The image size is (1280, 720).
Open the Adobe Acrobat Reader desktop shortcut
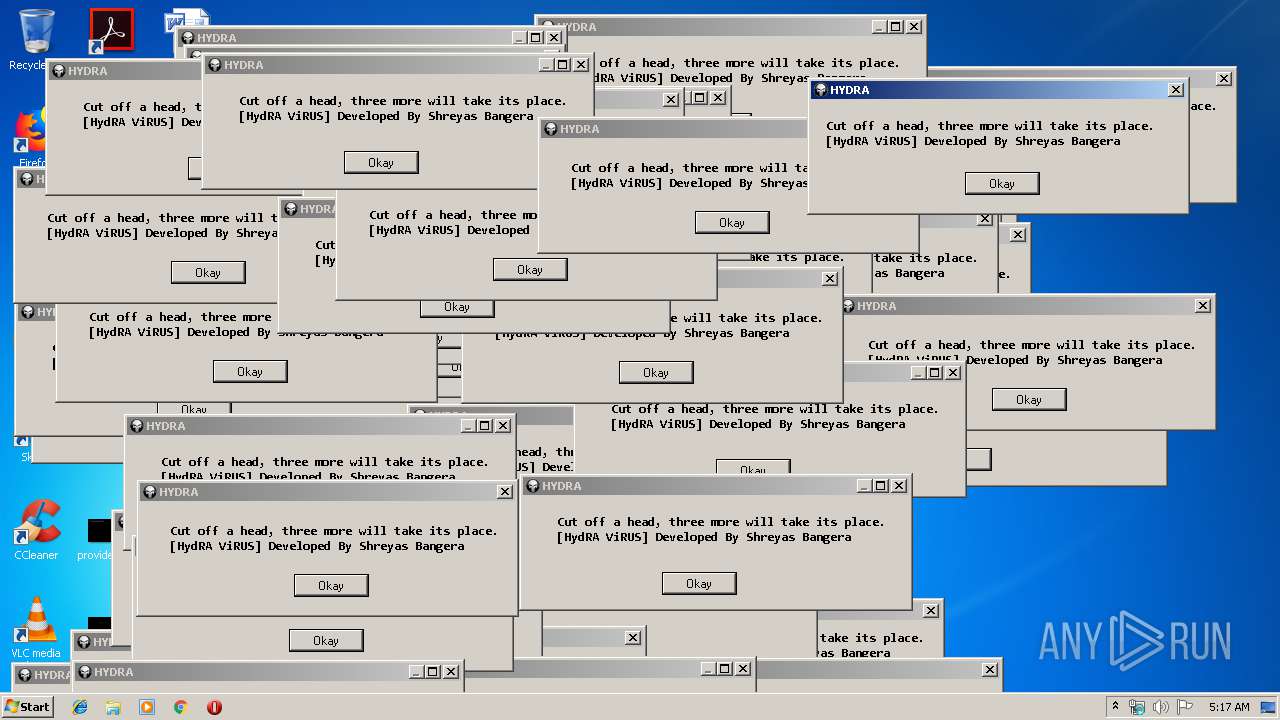point(110,30)
